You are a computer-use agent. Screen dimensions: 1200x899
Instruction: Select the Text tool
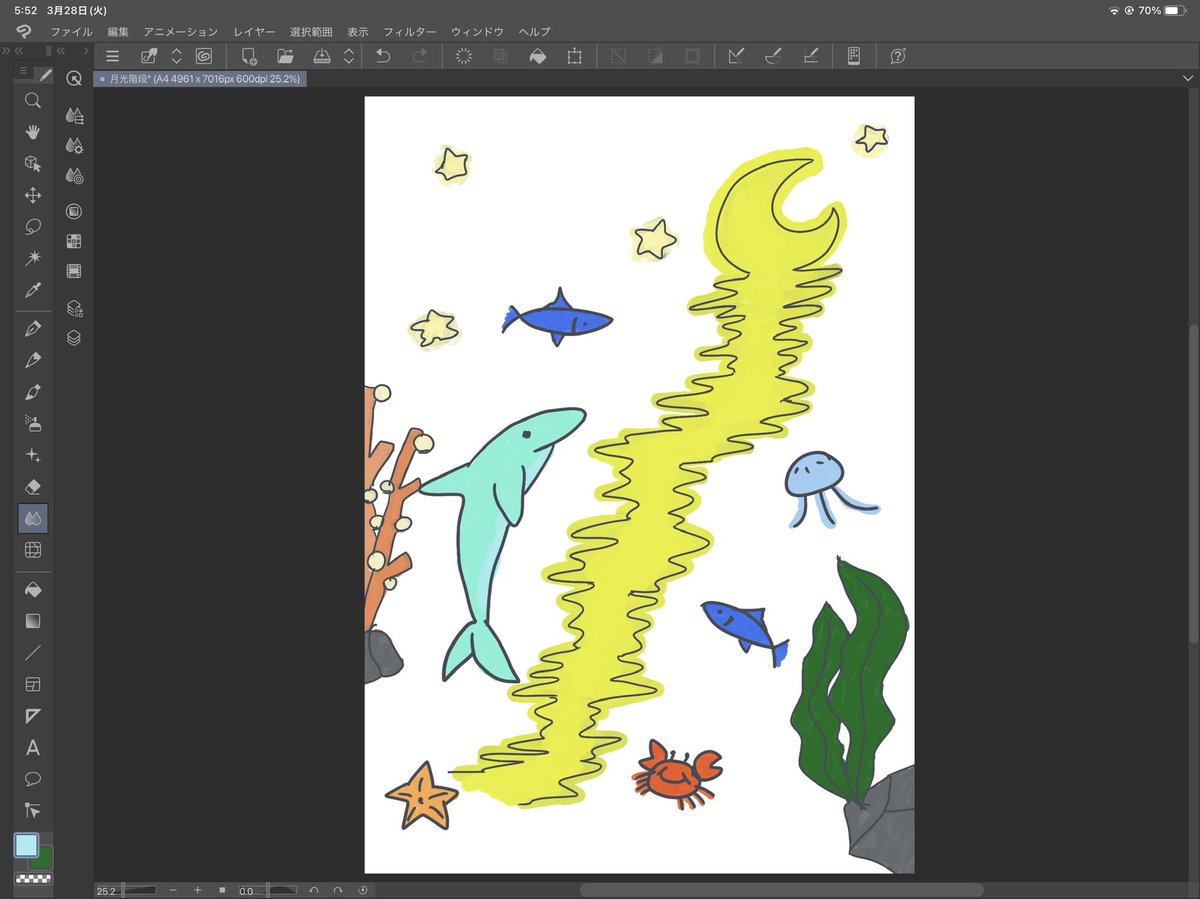[x=33, y=748]
